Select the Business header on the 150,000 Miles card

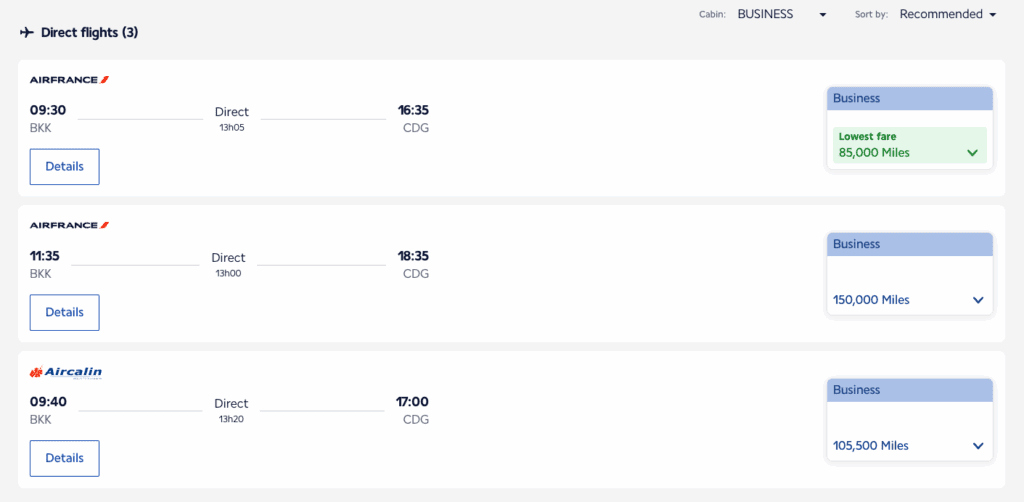(909, 244)
